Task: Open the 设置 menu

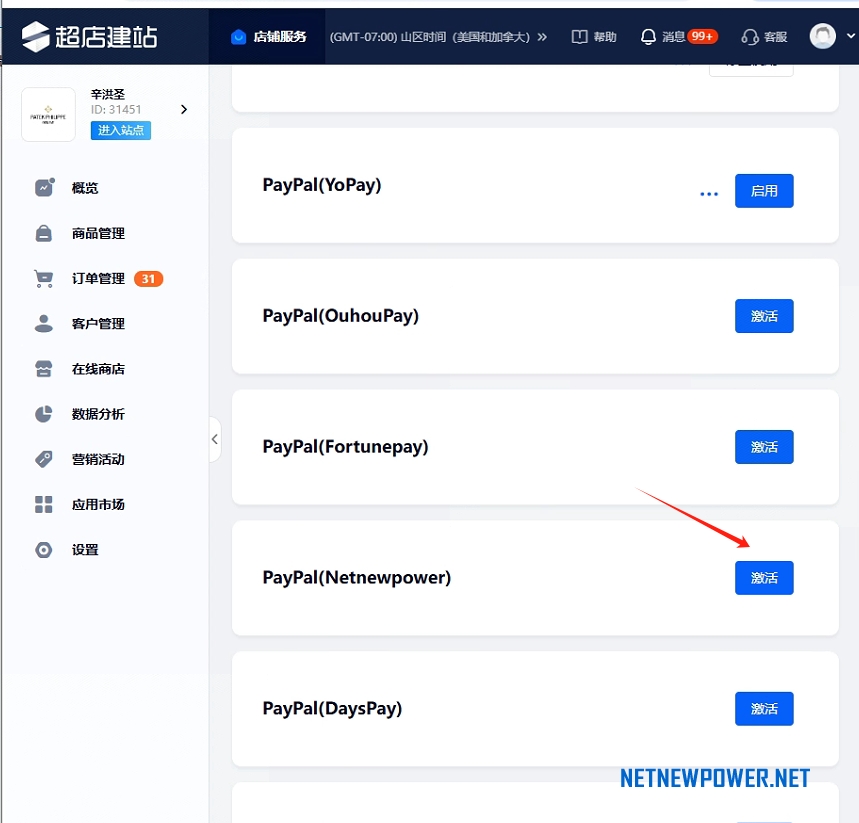Action: pos(85,550)
